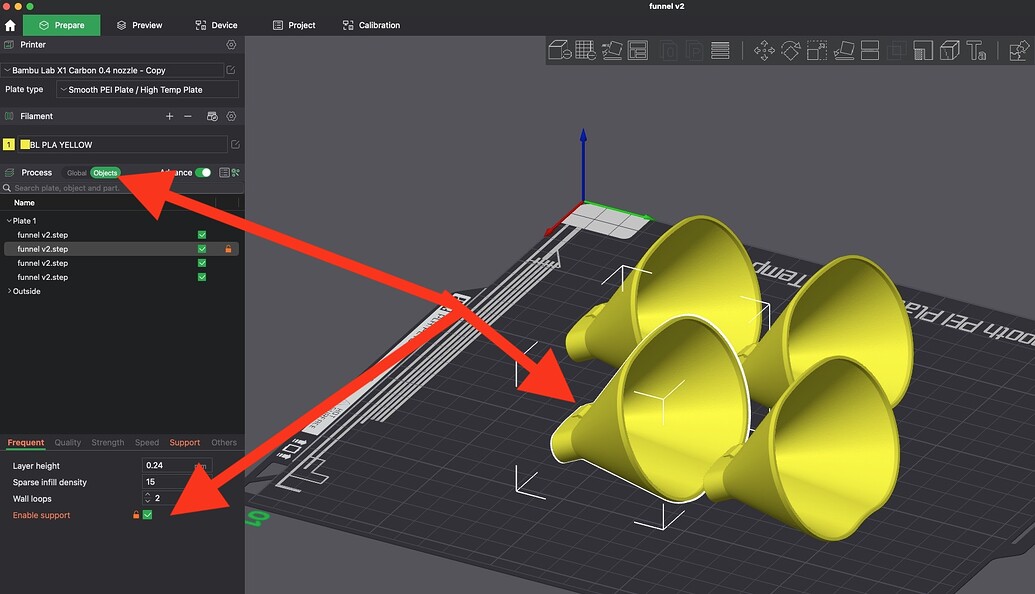Viewport: 1035px width, 594px height.
Task: Remove a filament with the minus icon
Action: 188,116
